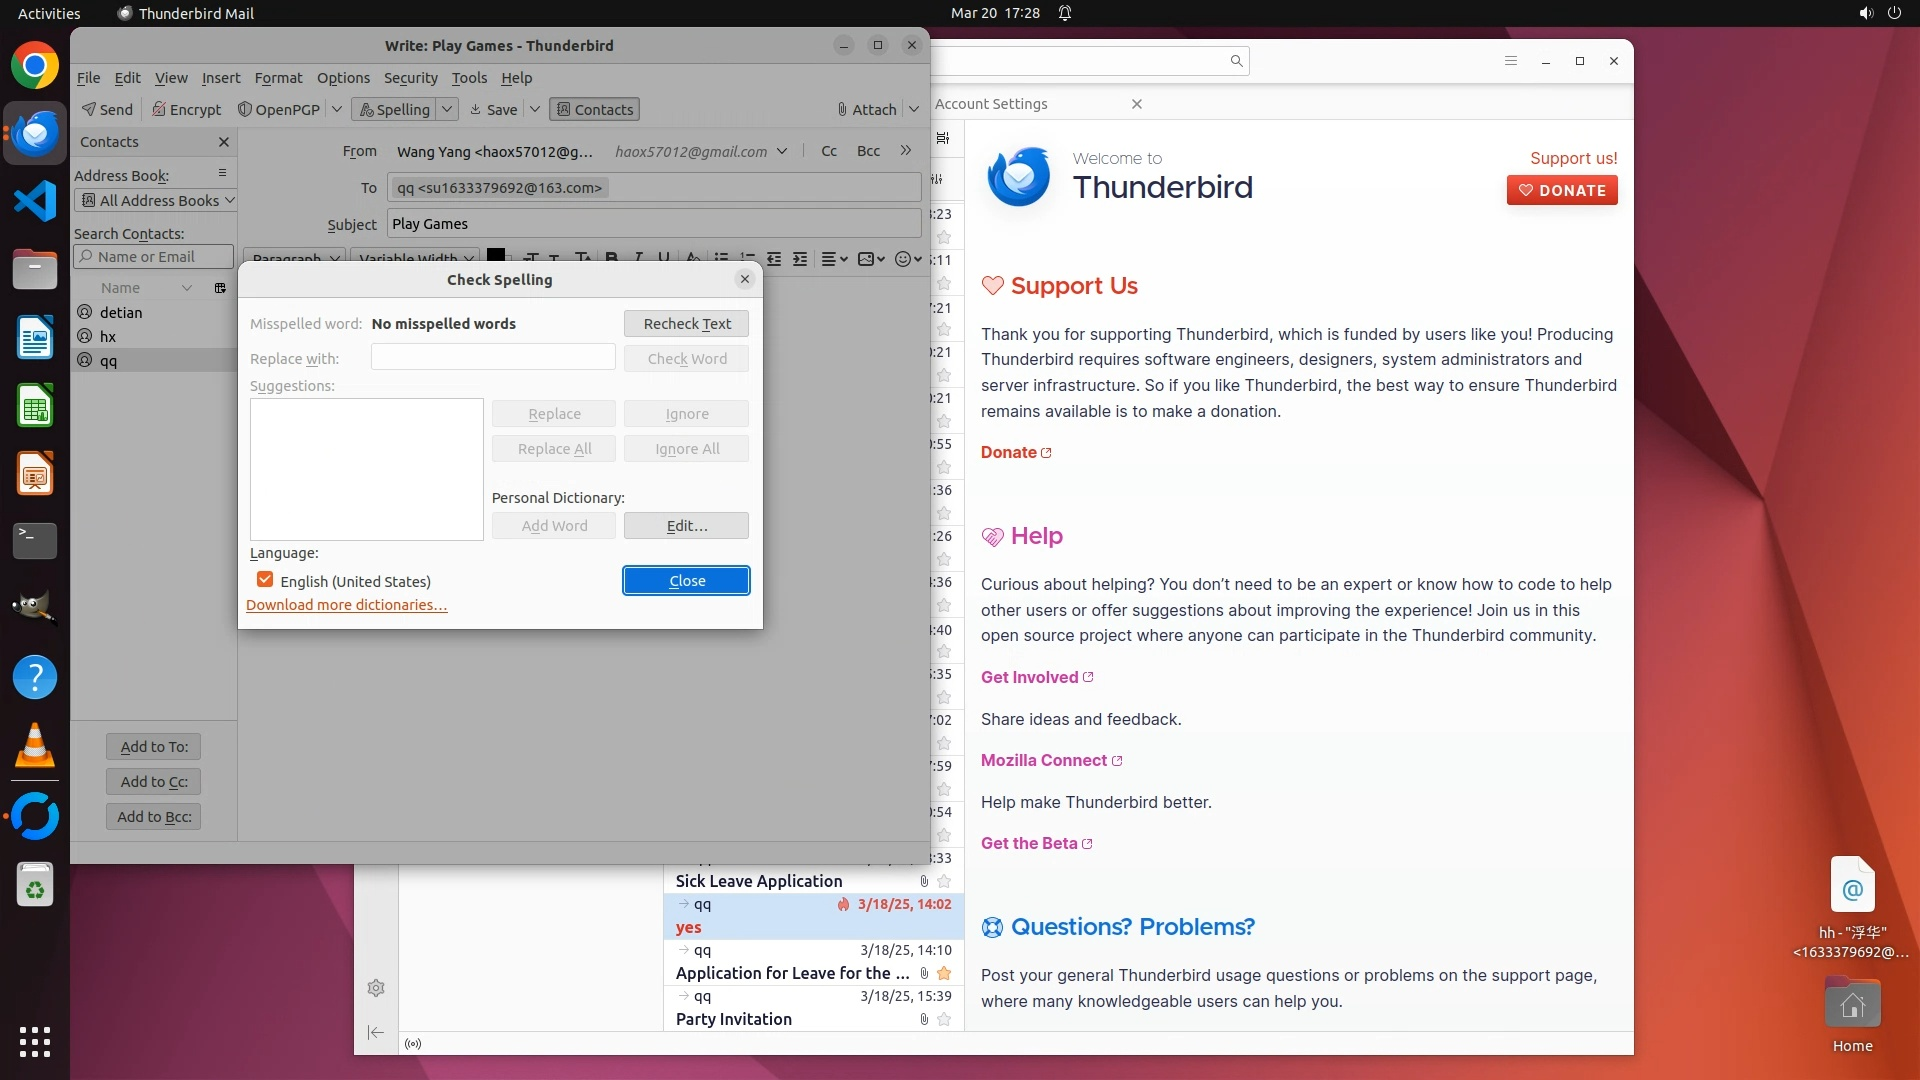The width and height of the screenshot is (1920, 1080).
Task: Open settings gear in Thunderbird main window
Action: (376, 988)
